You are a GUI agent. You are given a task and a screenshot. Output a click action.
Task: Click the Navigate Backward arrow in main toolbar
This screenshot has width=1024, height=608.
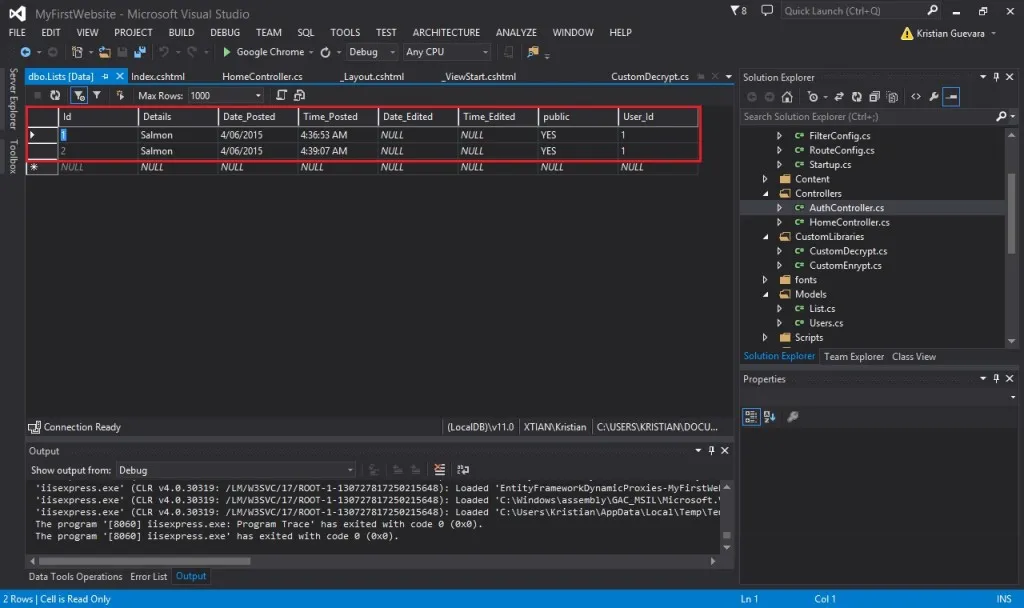click(25, 52)
